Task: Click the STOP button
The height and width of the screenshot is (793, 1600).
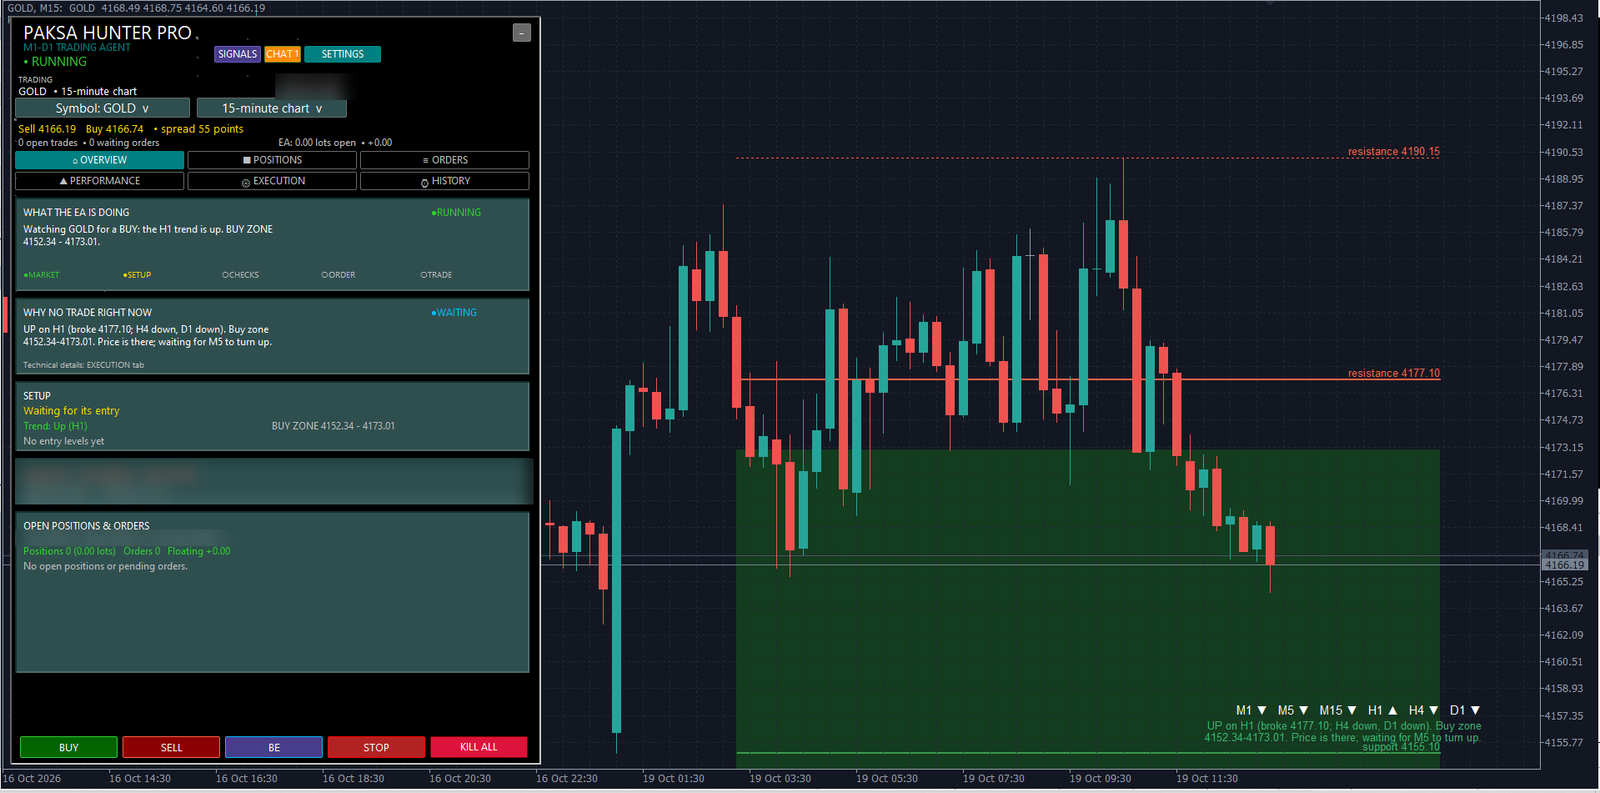Action: coord(376,747)
